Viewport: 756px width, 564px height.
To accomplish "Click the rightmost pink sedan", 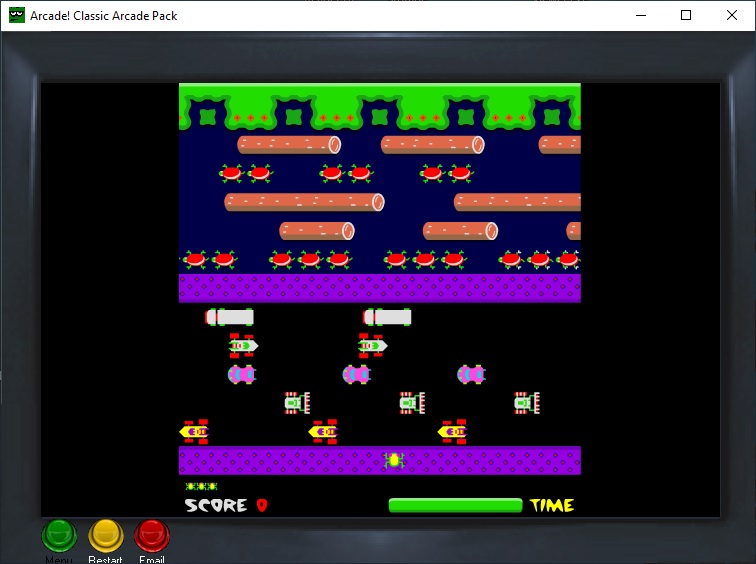I will point(471,374).
